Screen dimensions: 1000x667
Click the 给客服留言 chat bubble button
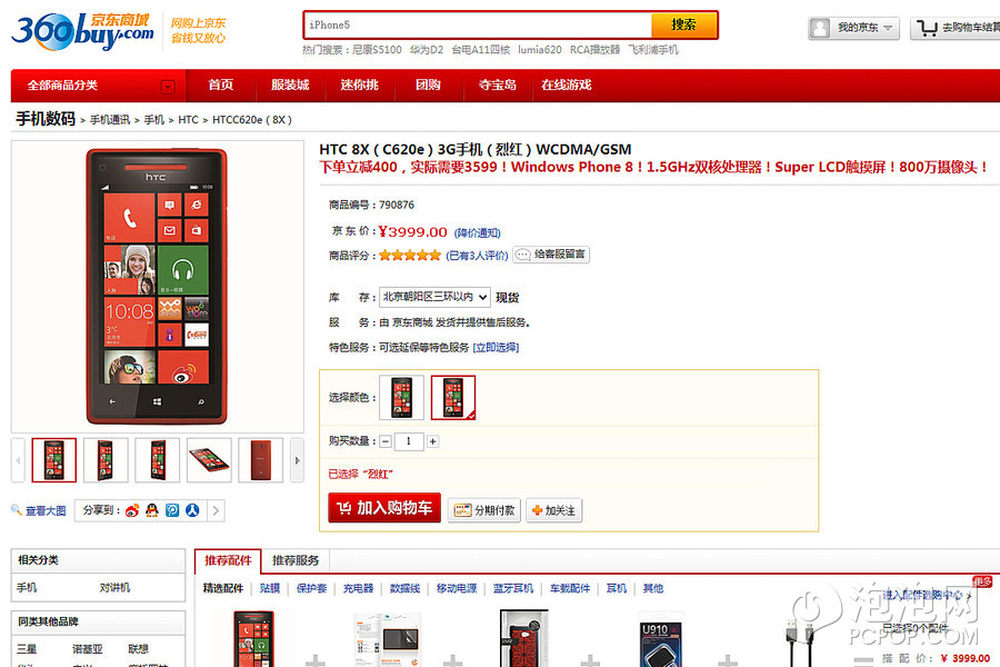[551, 254]
